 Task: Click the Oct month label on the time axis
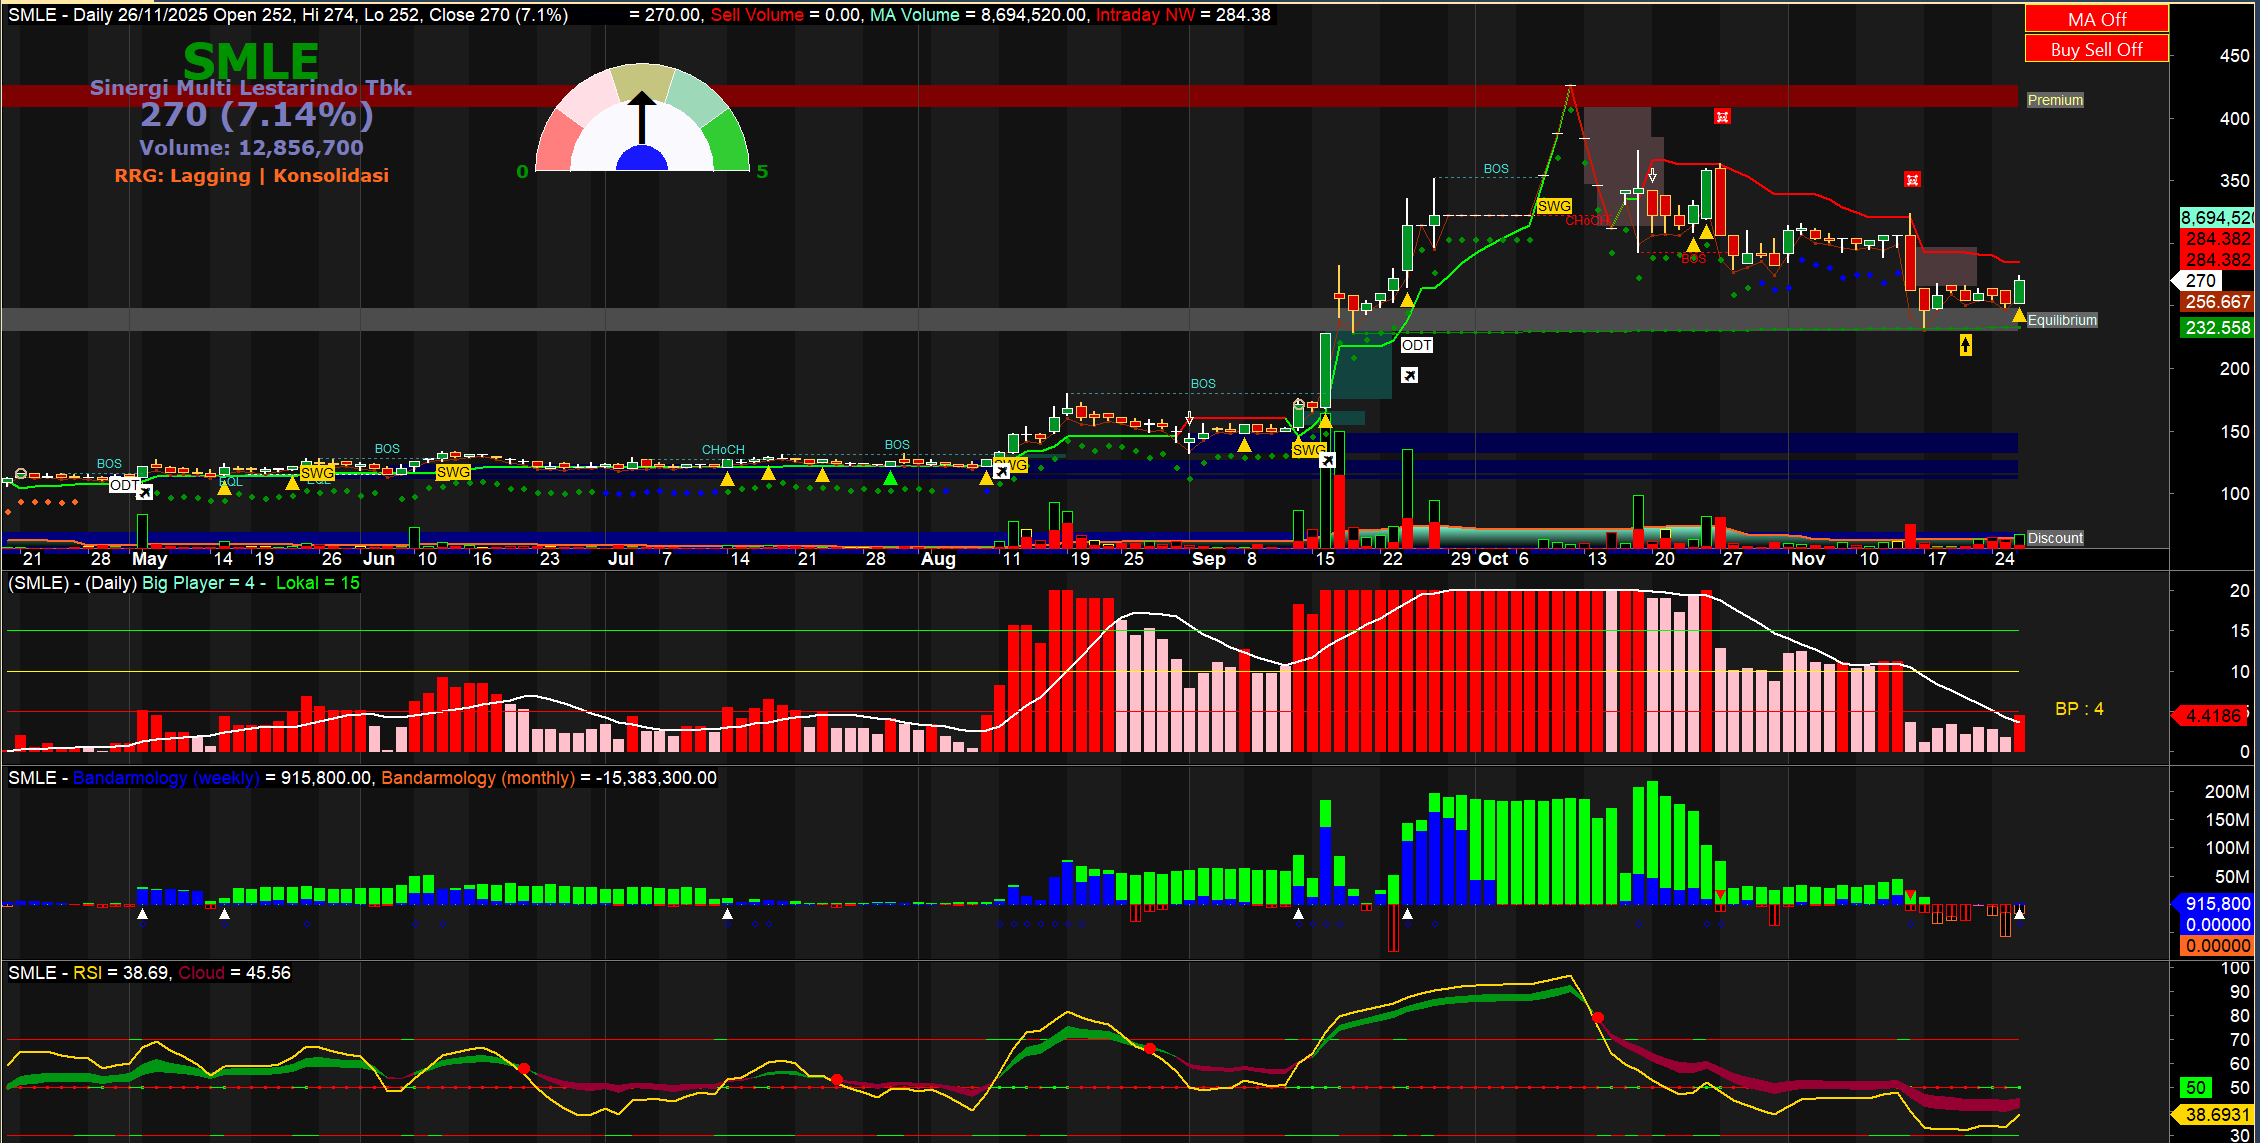(1493, 559)
